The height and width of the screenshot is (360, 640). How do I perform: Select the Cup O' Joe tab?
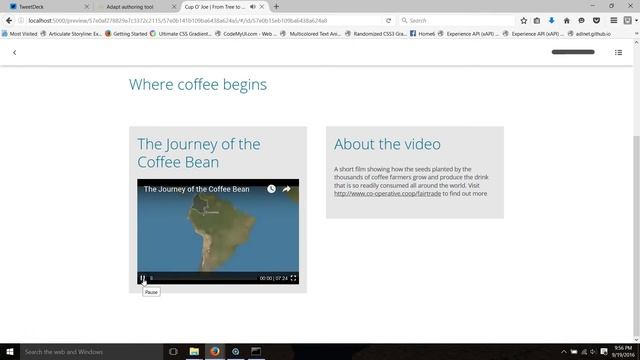[215, 7]
